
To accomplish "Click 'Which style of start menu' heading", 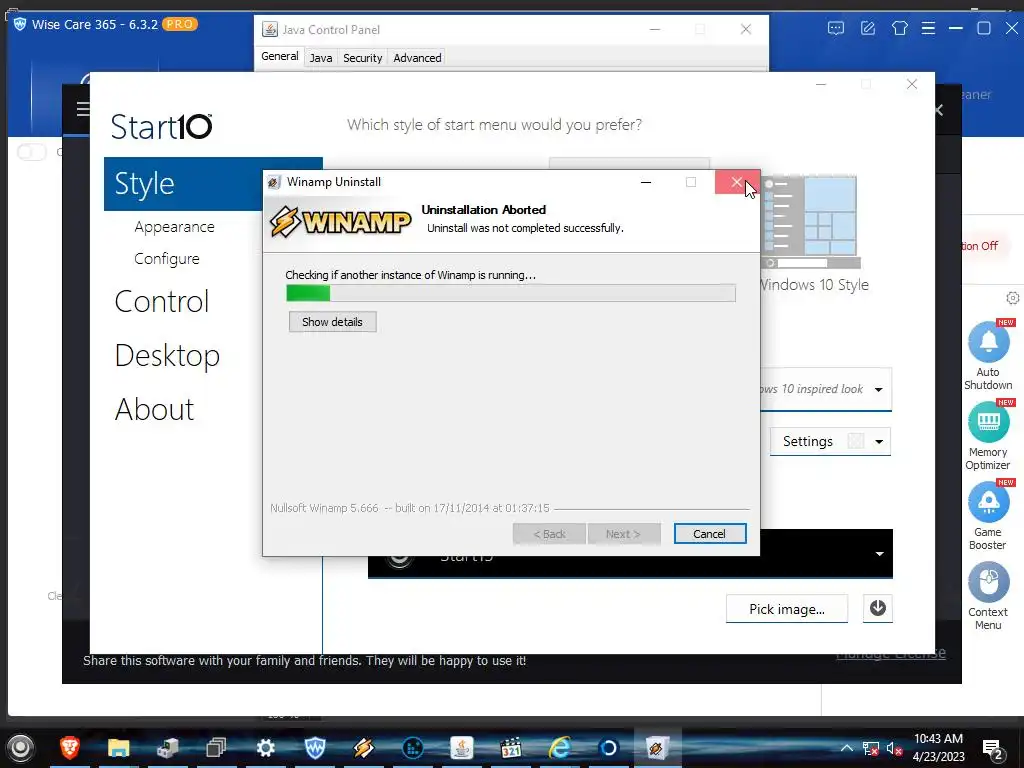I will coord(494,125).
